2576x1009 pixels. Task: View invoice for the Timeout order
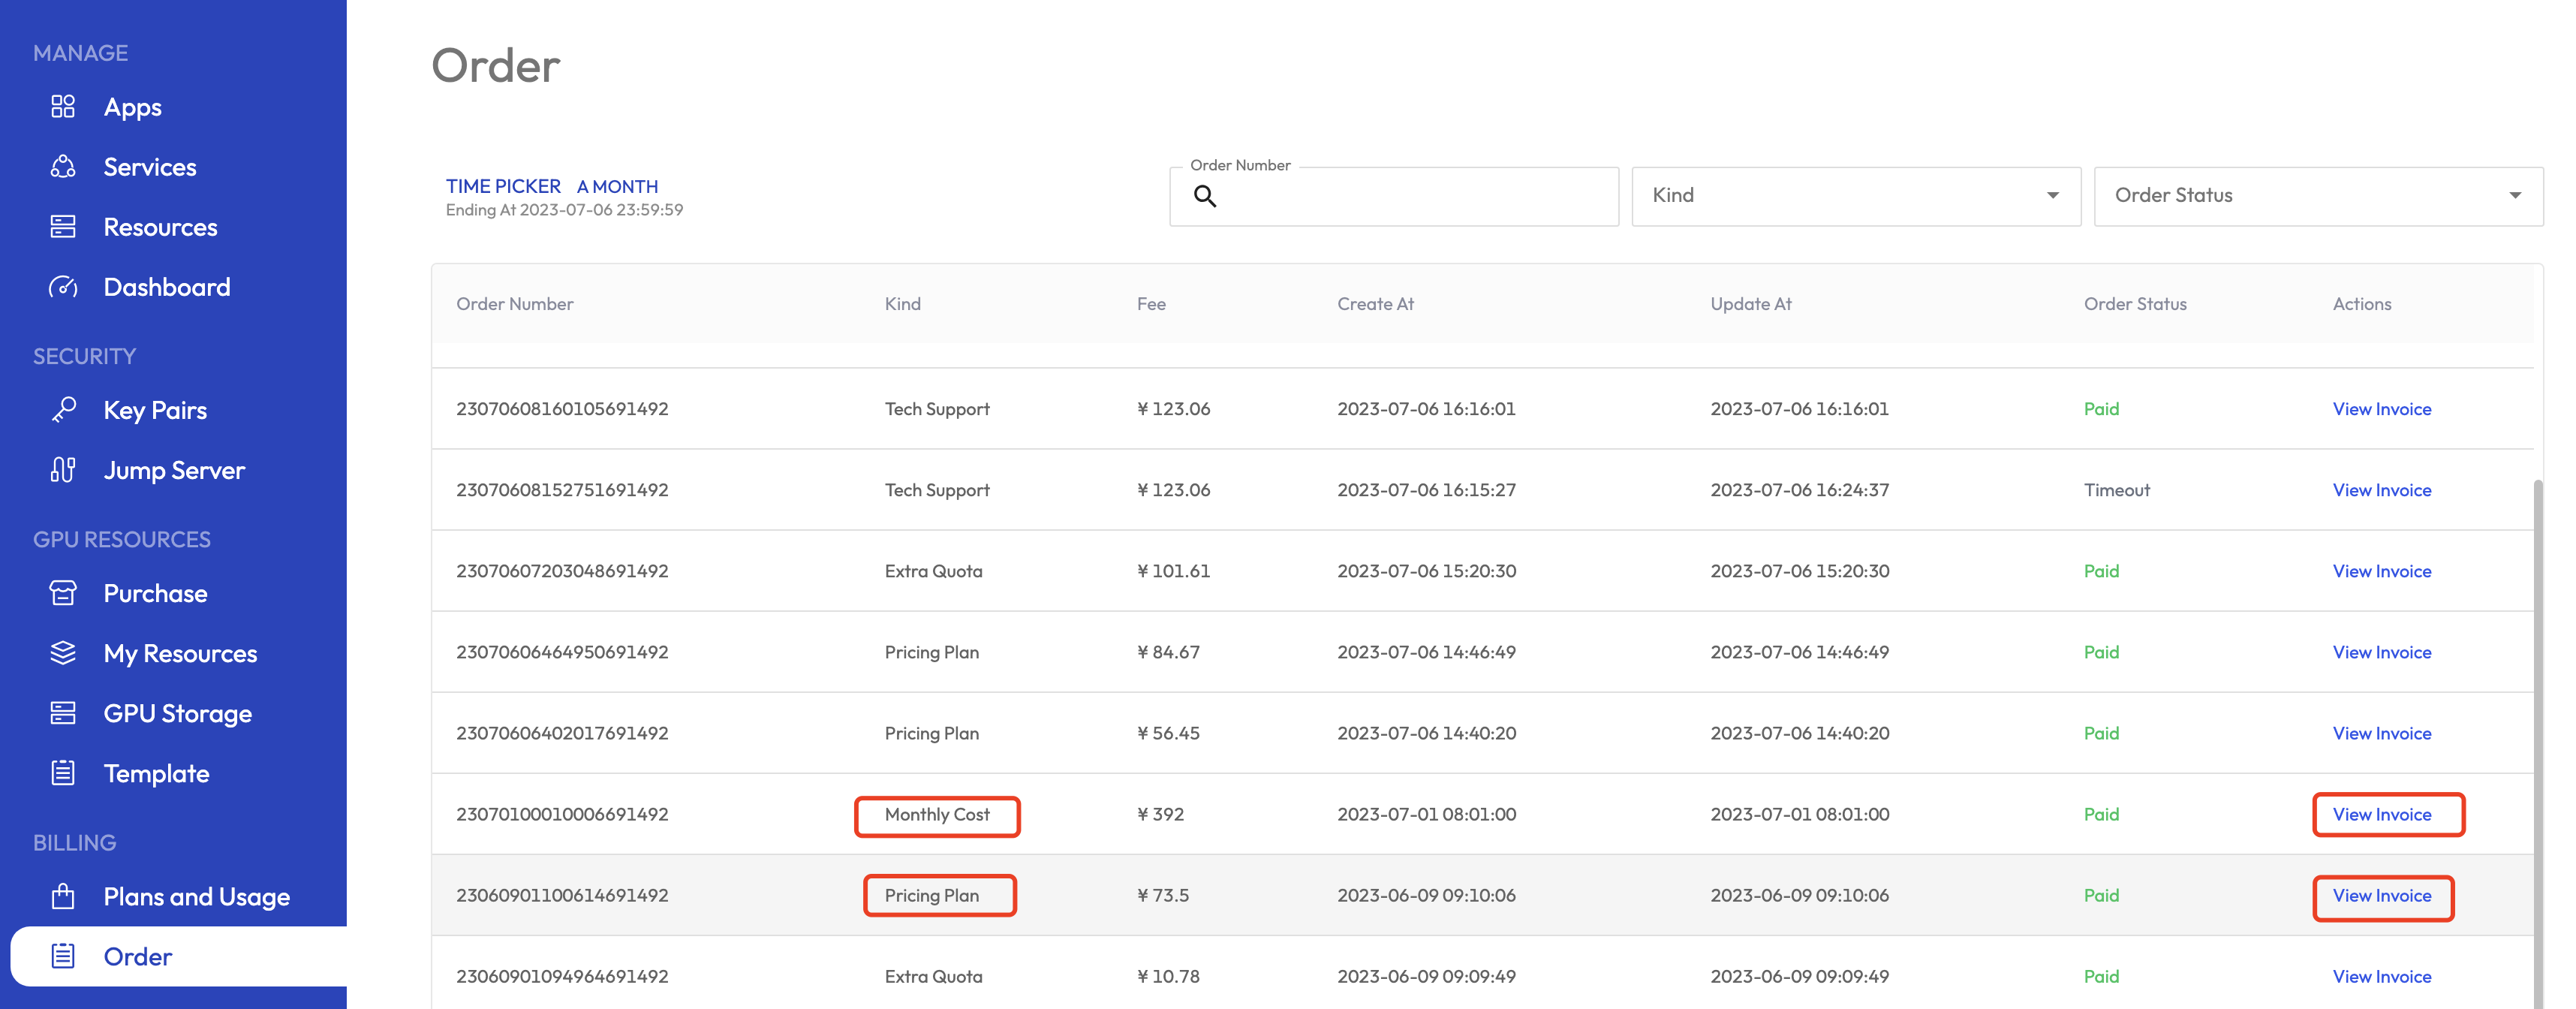2381,490
